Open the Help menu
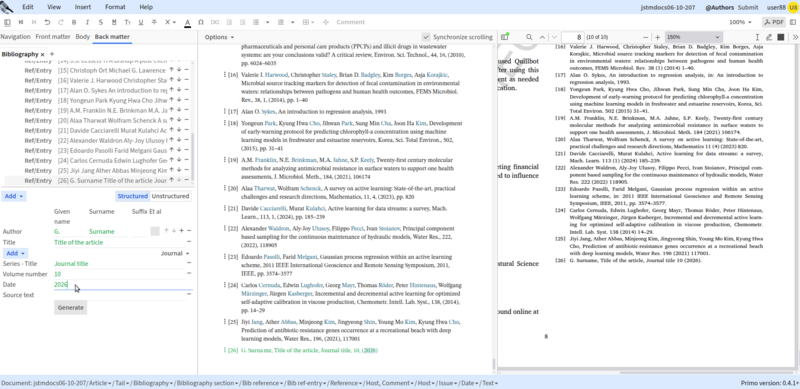Viewport: 800px width, 389px height. (x=146, y=7)
